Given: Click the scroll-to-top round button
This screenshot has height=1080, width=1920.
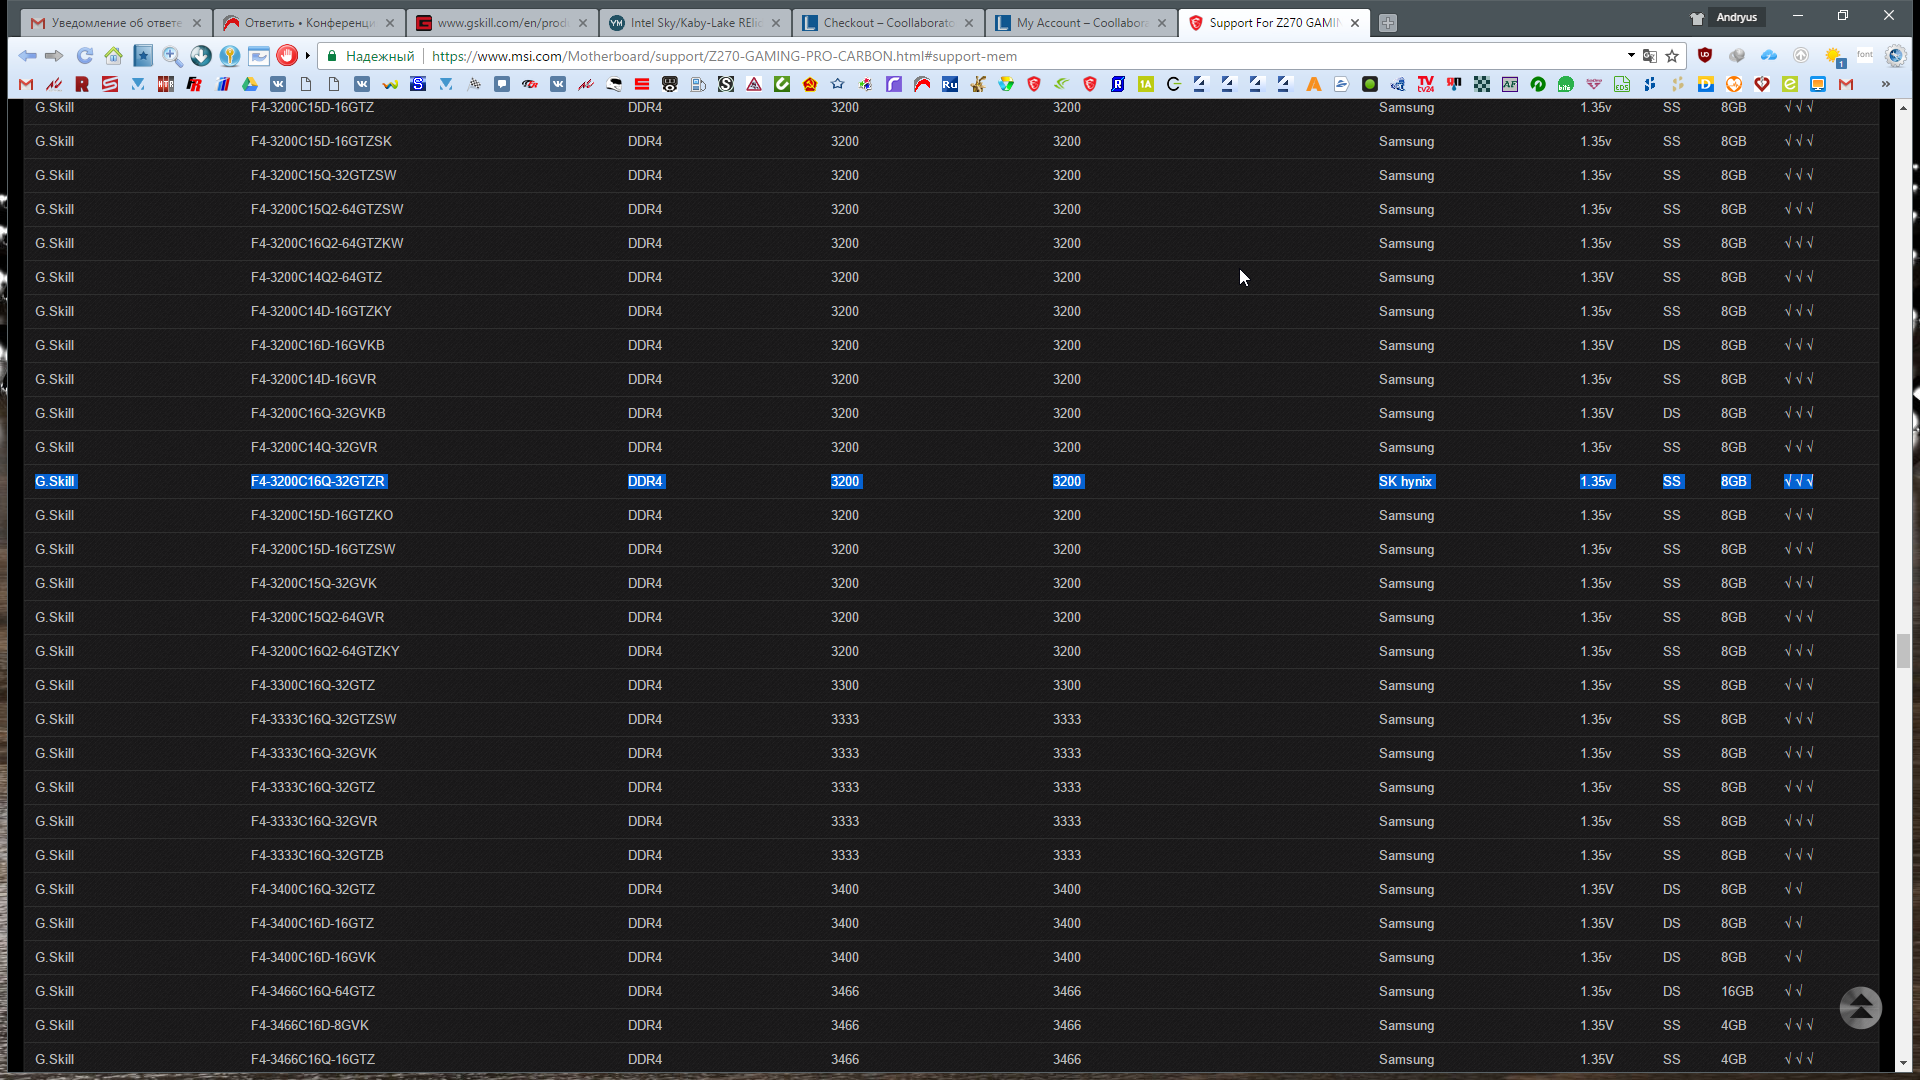Looking at the screenshot, I should pyautogui.click(x=1860, y=1008).
